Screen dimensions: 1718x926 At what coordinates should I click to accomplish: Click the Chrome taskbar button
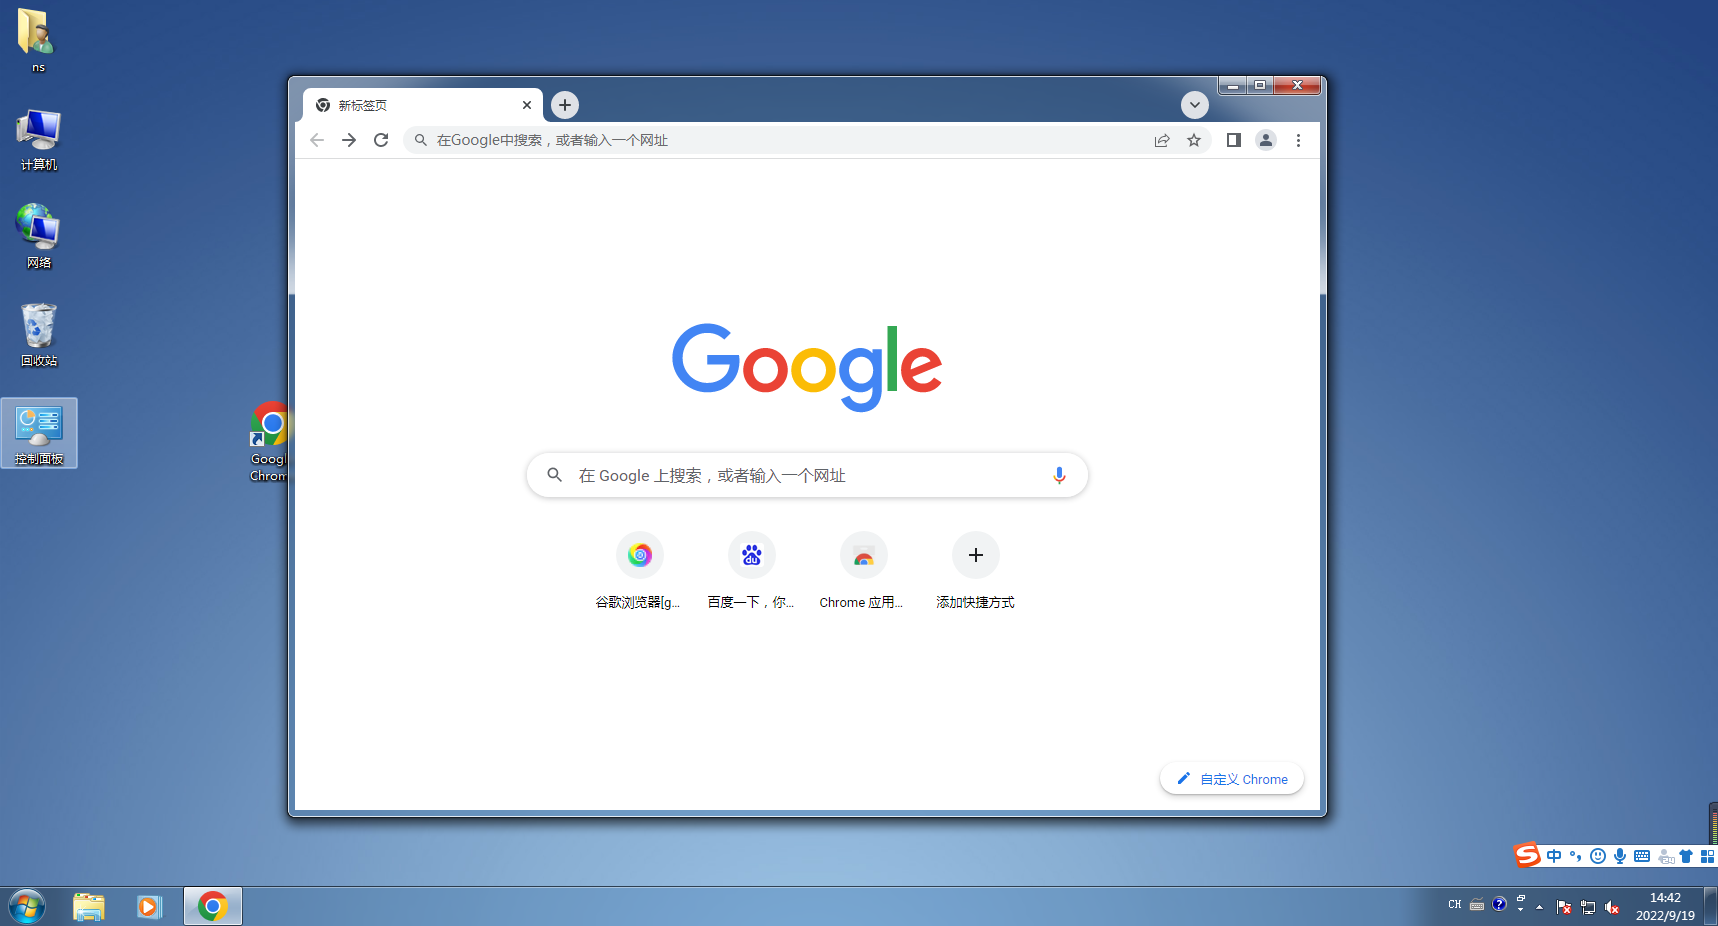[x=213, y=907]
